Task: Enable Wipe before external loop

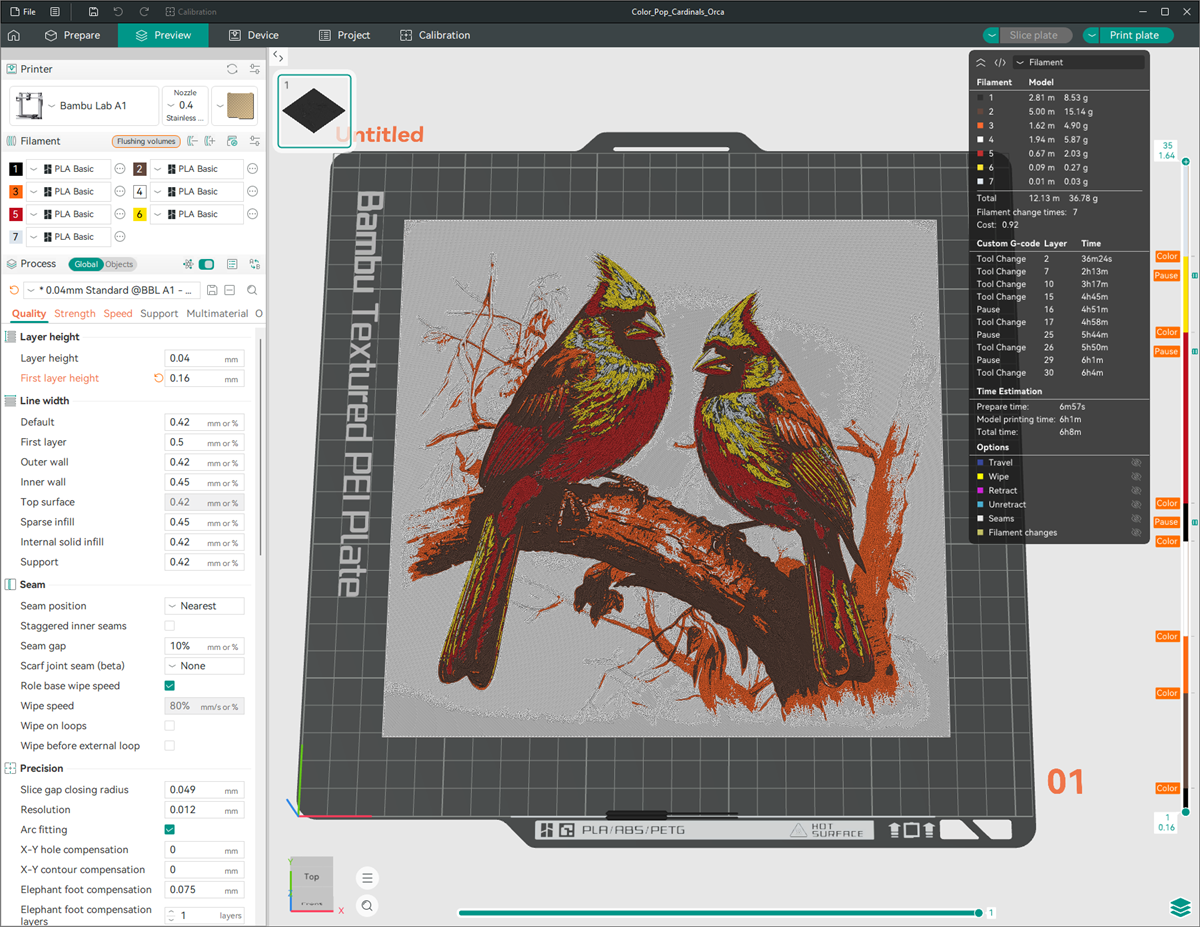Action: 169,746
